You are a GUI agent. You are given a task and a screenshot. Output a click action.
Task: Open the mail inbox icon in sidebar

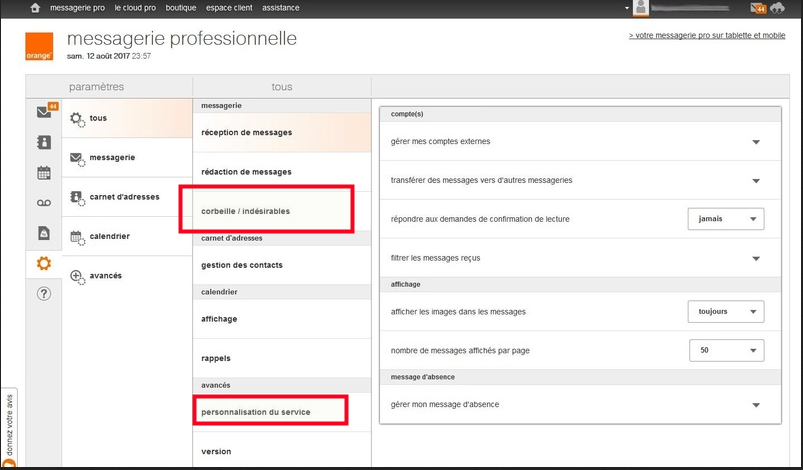pos(43,111)
